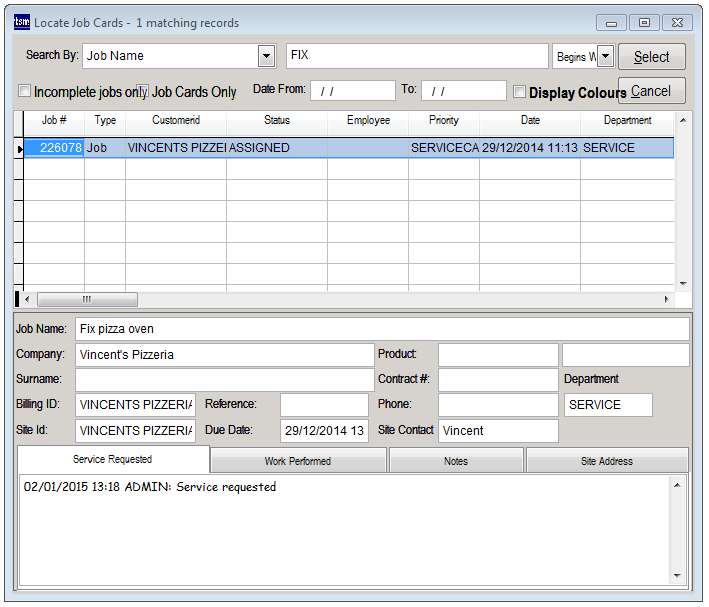This screenshot has height=607, width=709.
Task: Expand the Begins With match dropdown
Action: [x=605, y=56]
